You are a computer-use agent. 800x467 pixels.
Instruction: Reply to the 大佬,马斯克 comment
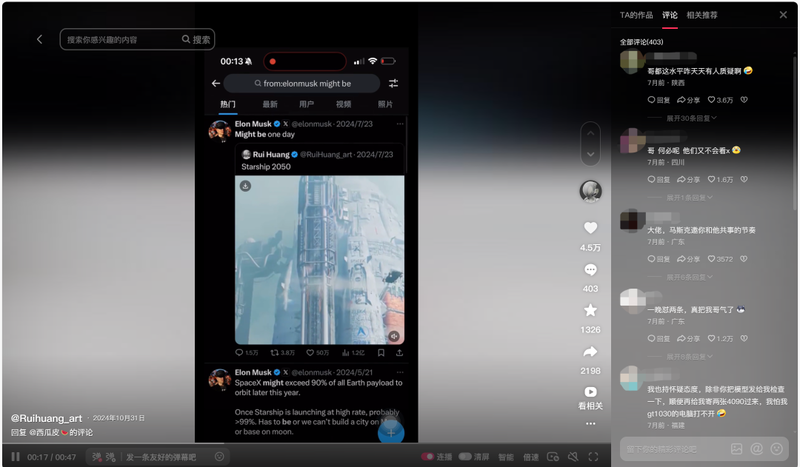coord(659,259)
